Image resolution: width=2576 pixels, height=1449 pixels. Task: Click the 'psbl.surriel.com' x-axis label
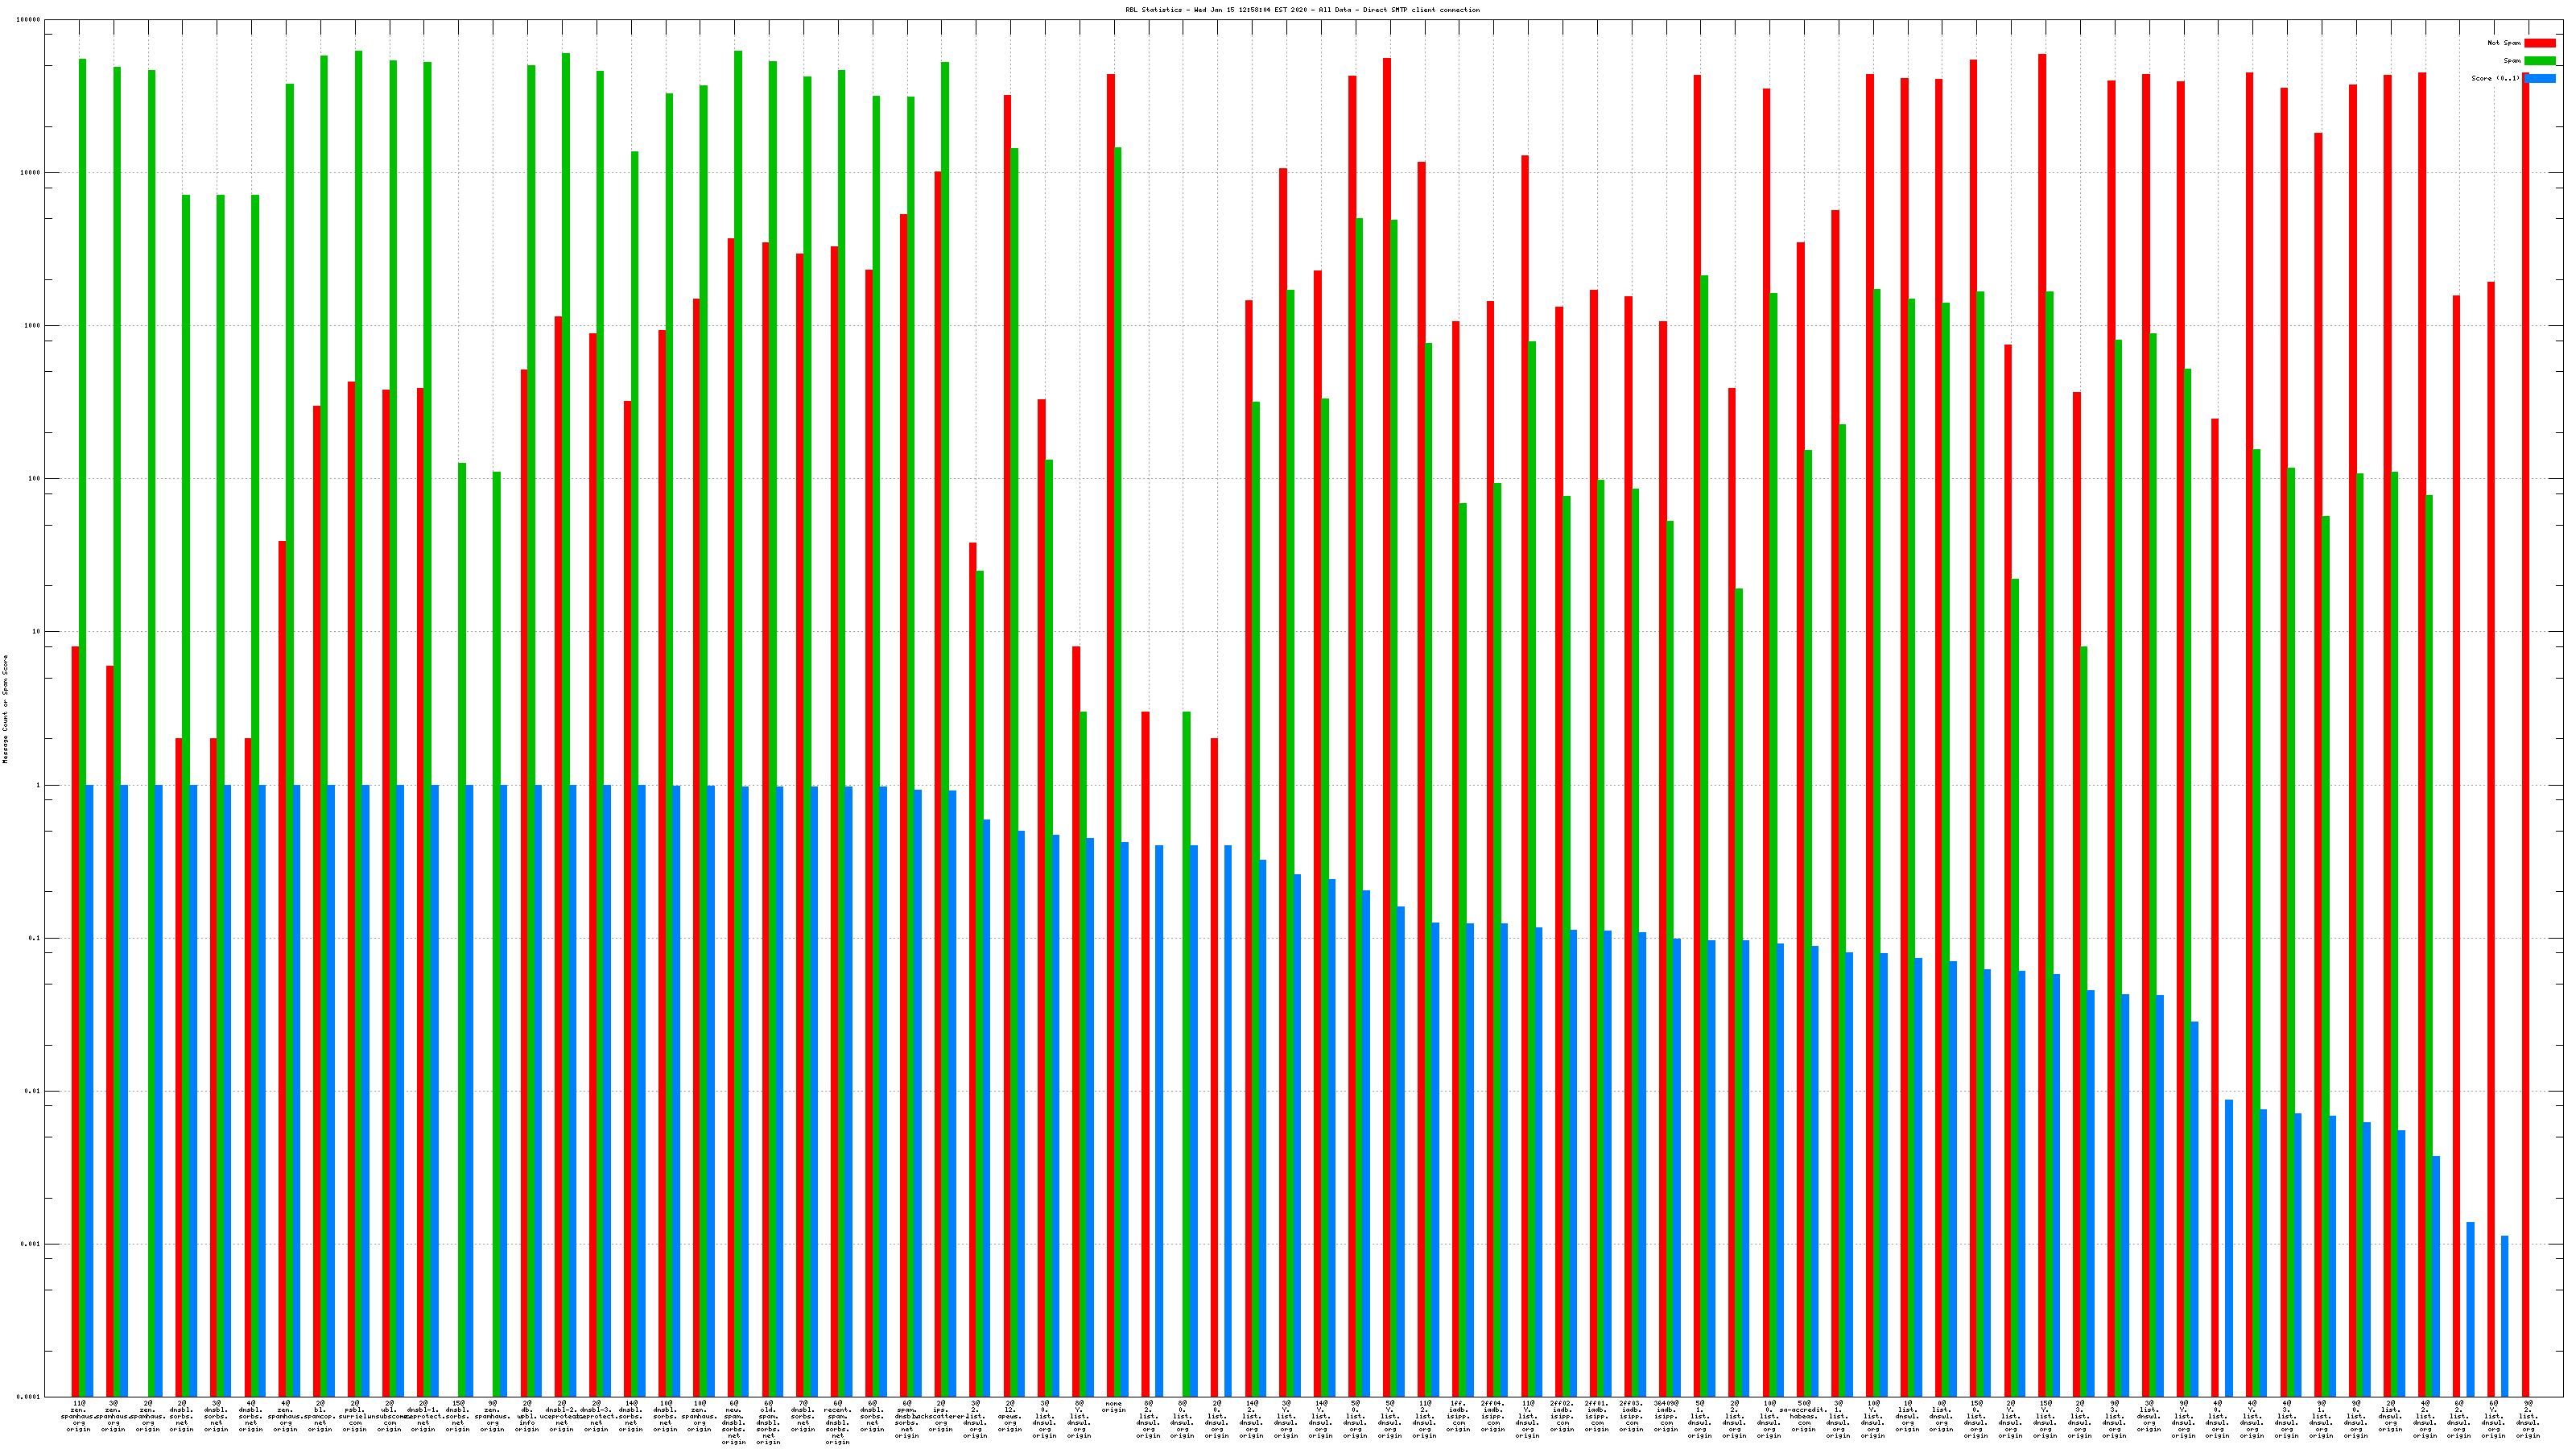click(x=355, y=1416)
